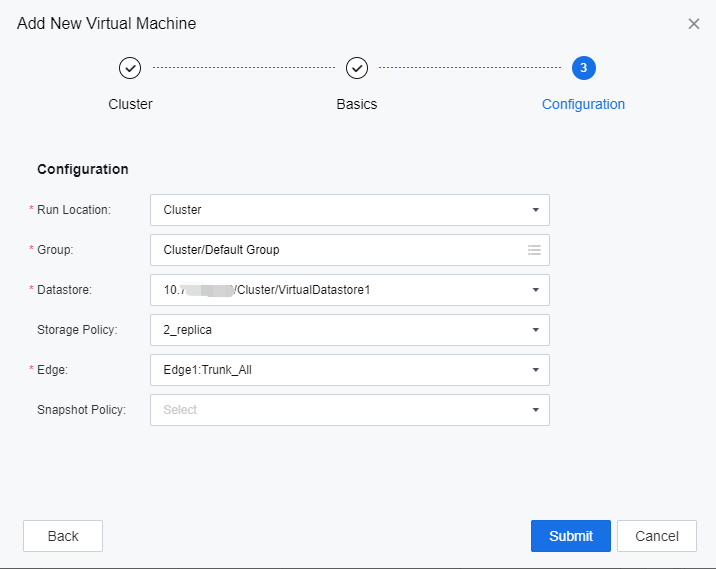
Task: Click the completed Cluster step checkmark icon
Action: (x=130, y=68)
